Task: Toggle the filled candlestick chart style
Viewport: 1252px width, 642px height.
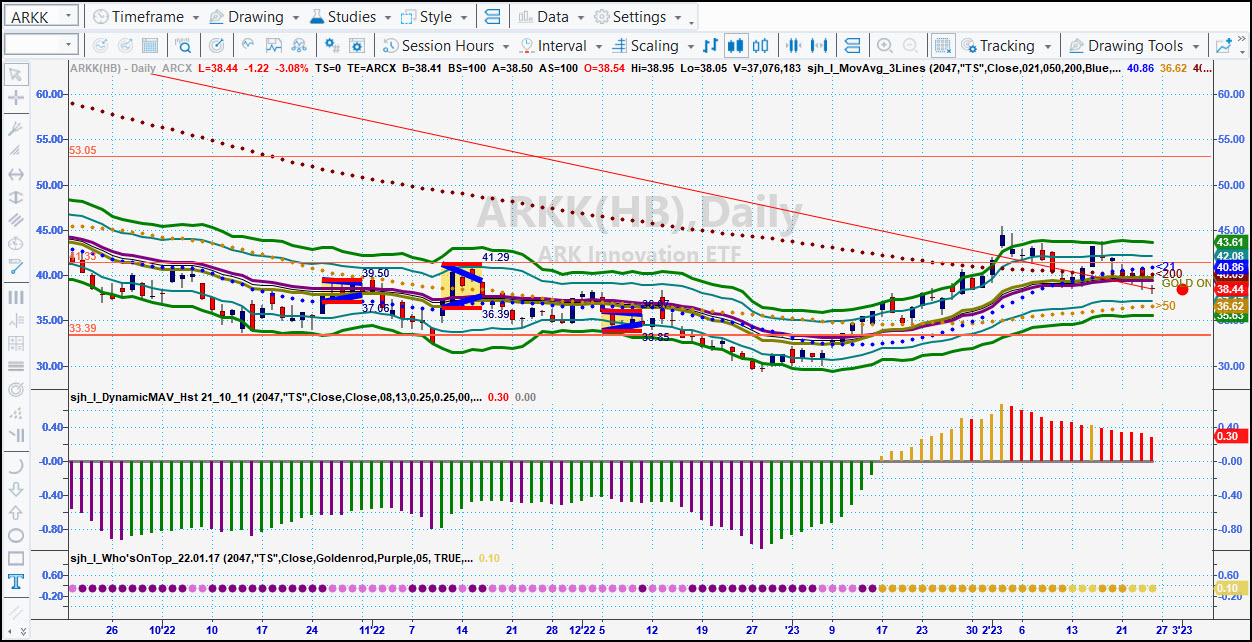Action: [x=737, y=45]
